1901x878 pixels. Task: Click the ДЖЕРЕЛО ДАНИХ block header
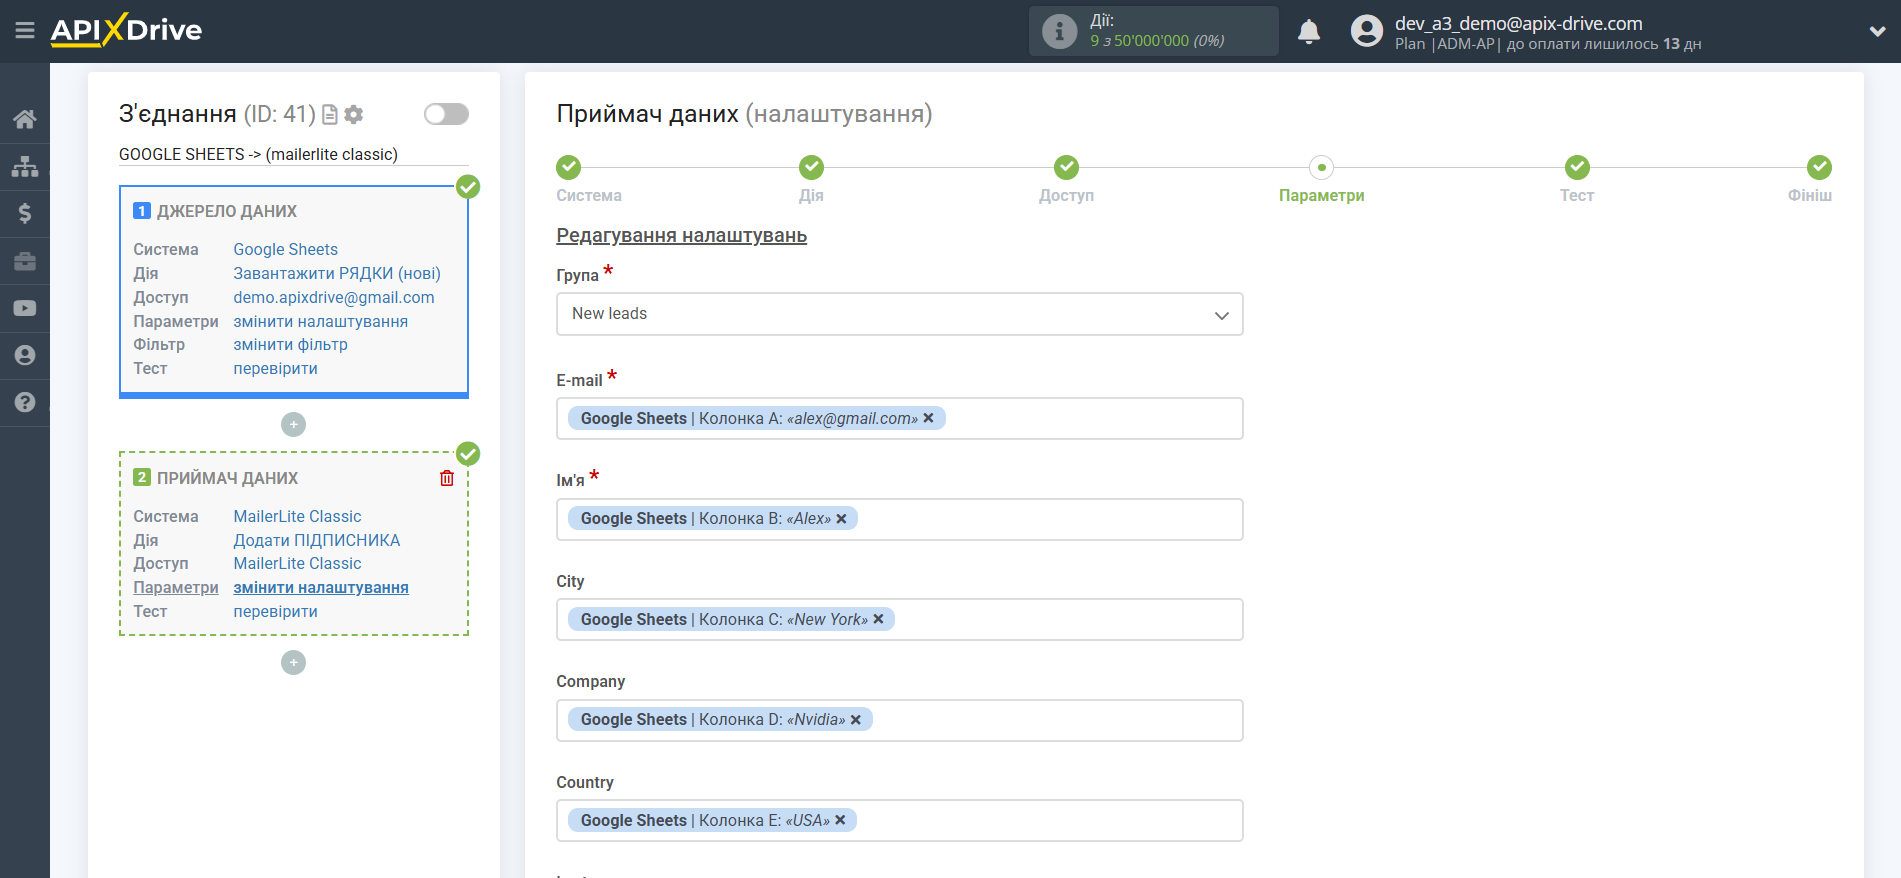coord(227,211)
